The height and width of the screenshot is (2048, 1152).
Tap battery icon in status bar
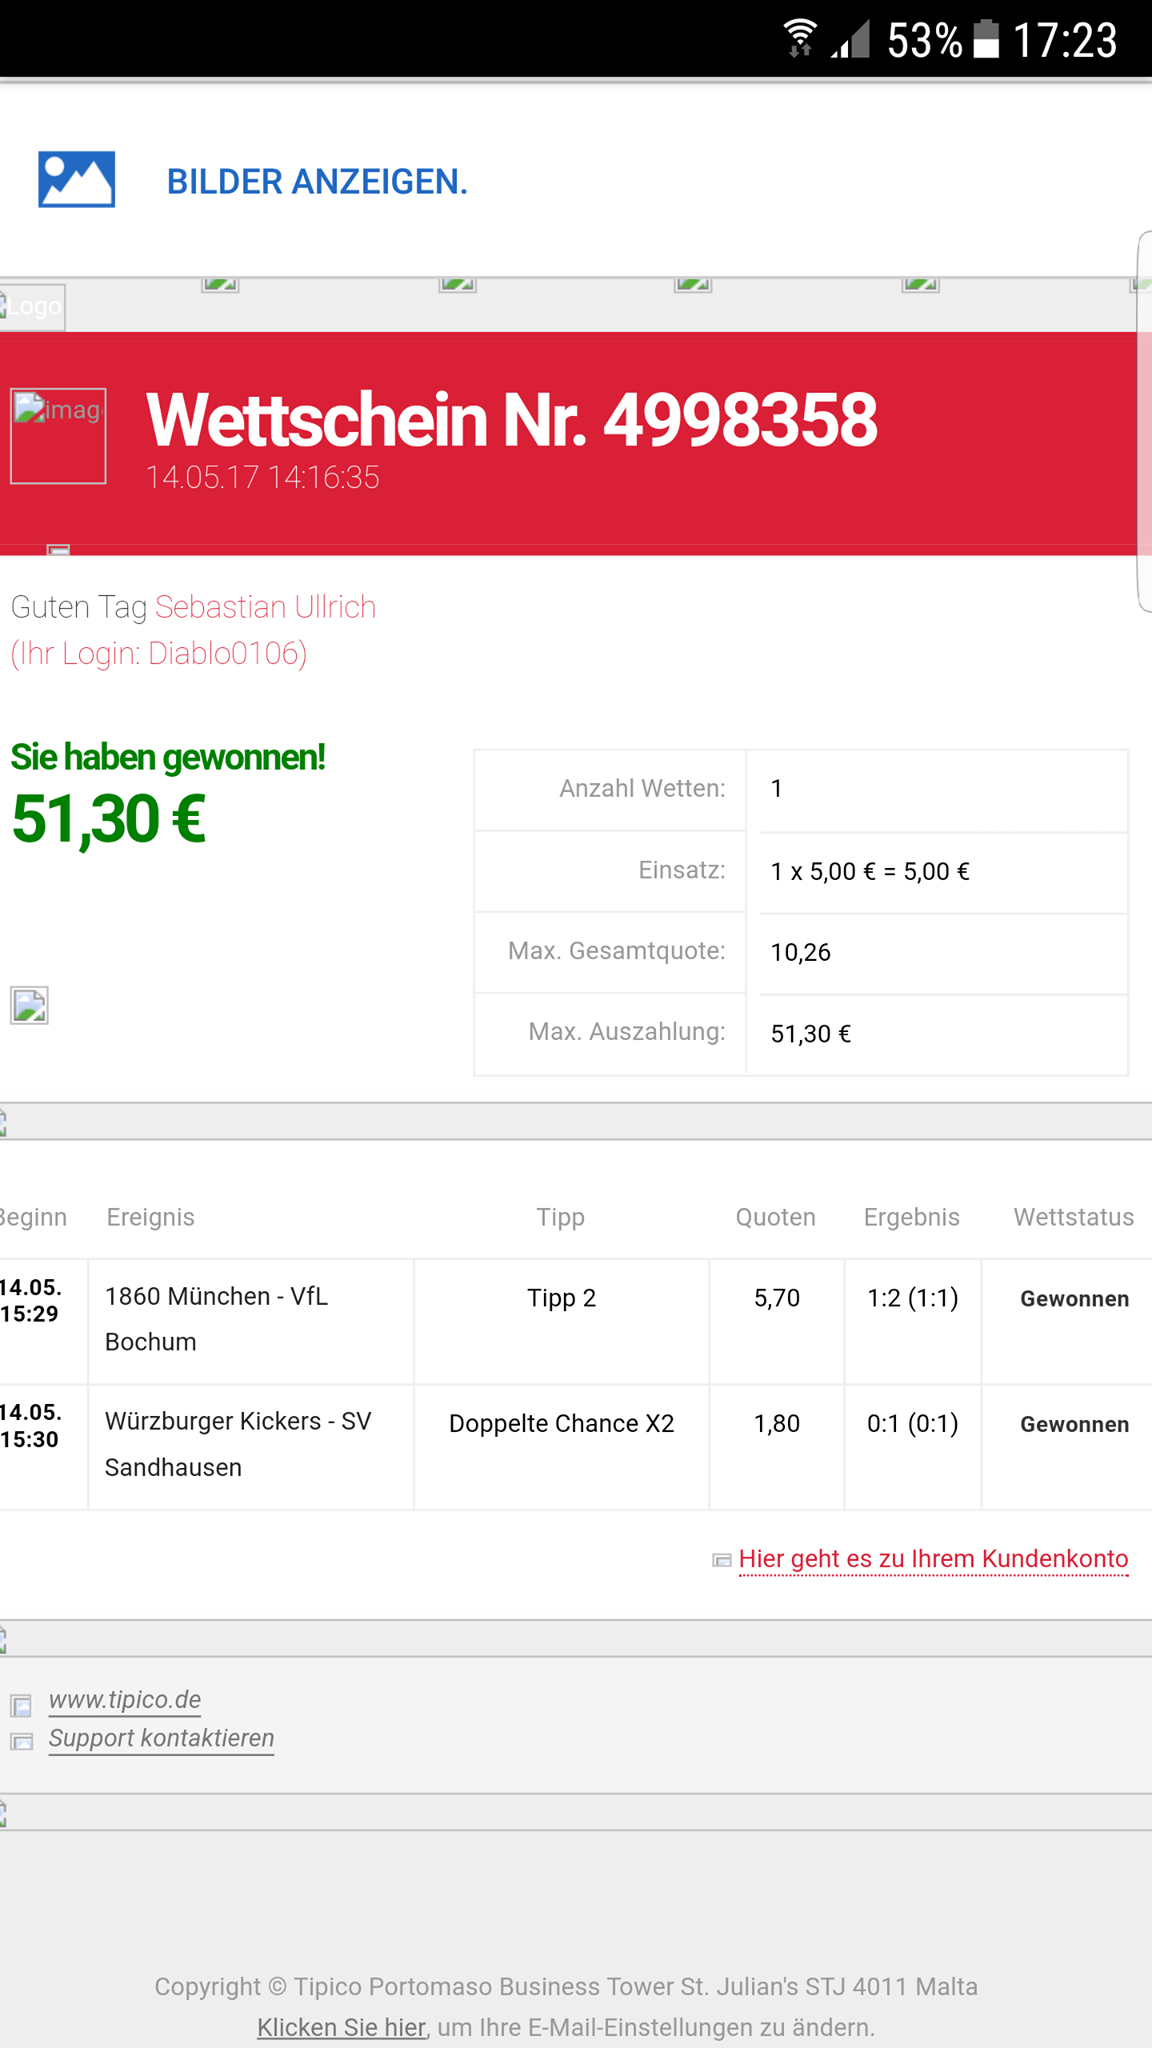click(x=986, y=39)
